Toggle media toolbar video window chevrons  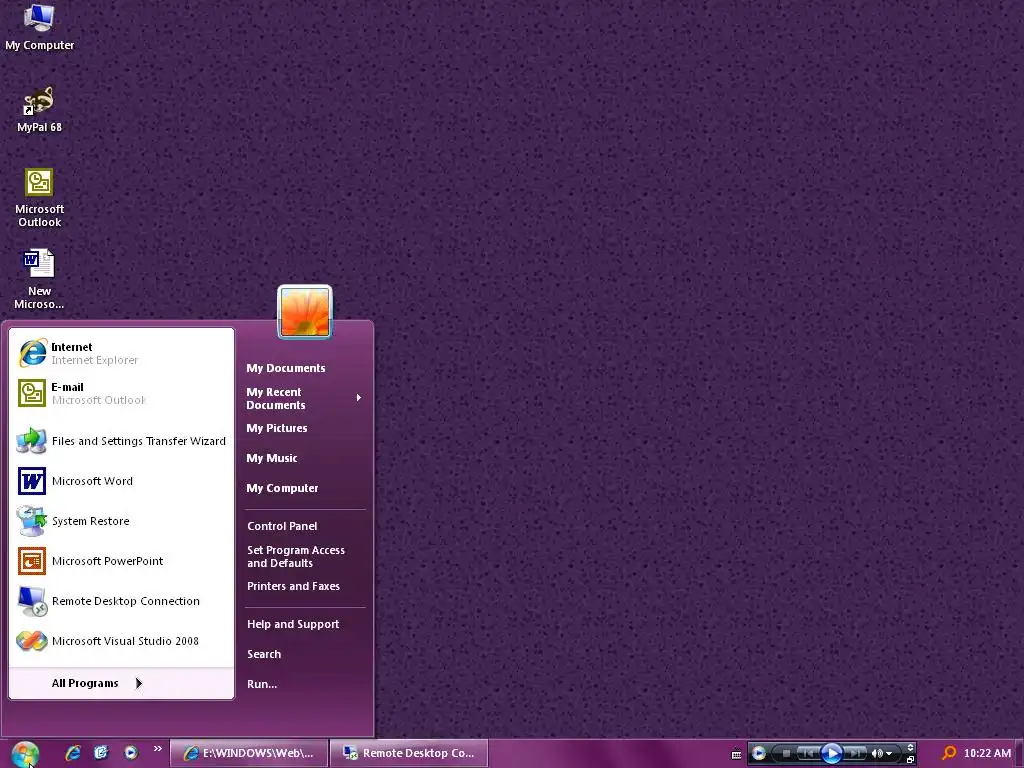(x=910, y=748)
